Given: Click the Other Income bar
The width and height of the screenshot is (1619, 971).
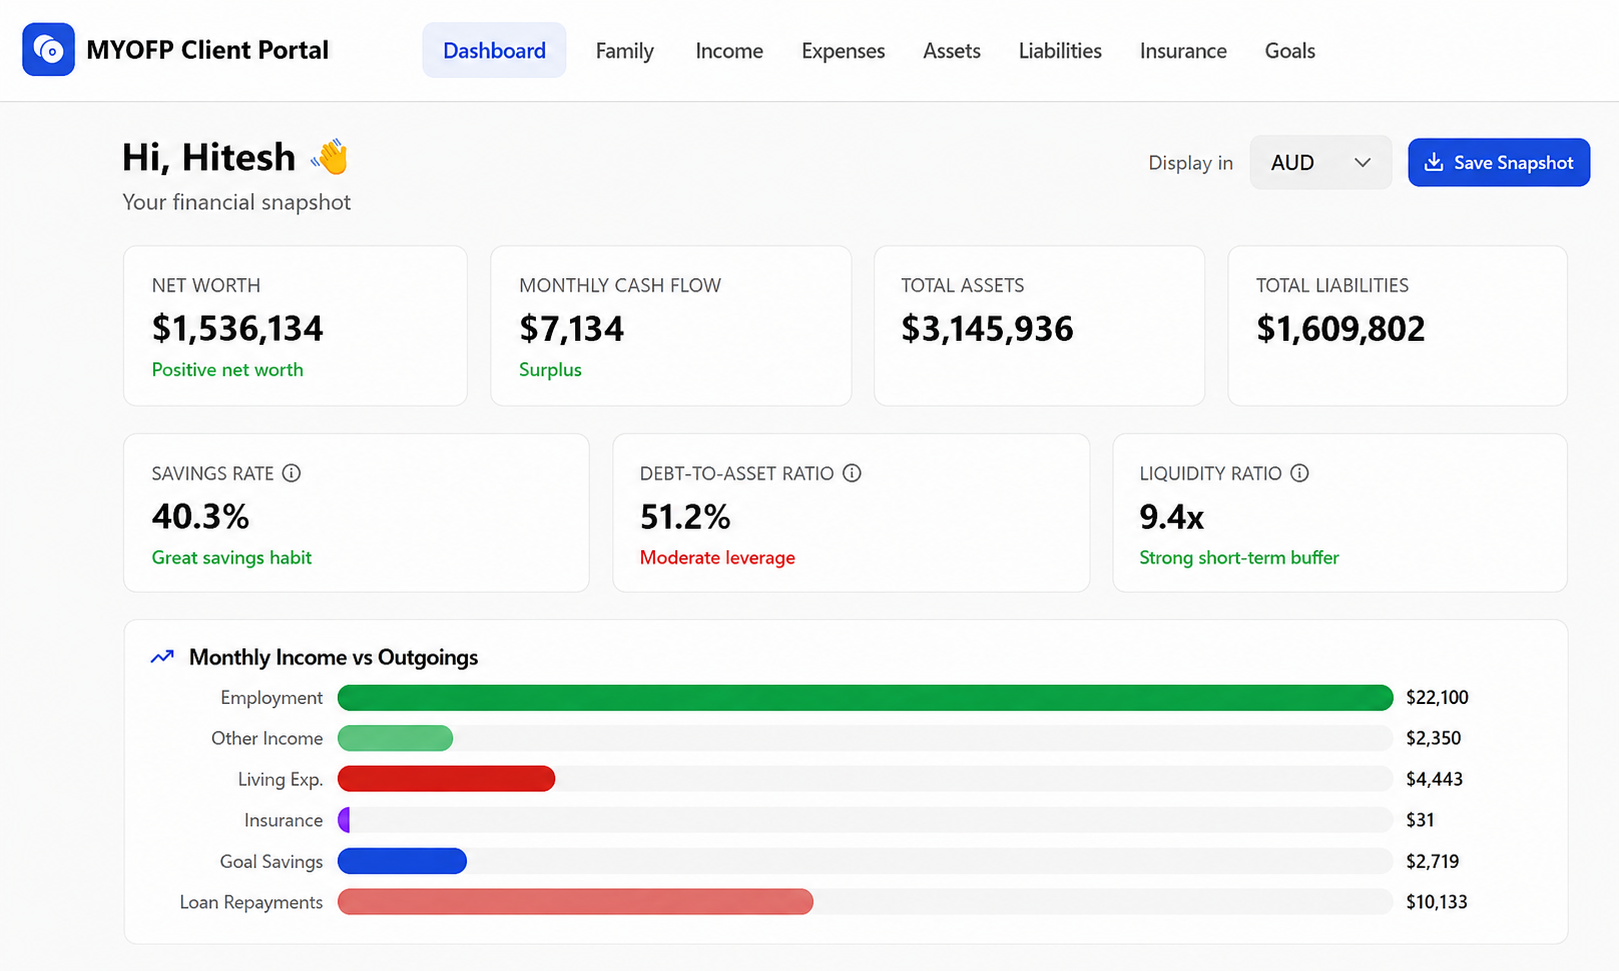Looking at the screenshot, I should (395, 738).
